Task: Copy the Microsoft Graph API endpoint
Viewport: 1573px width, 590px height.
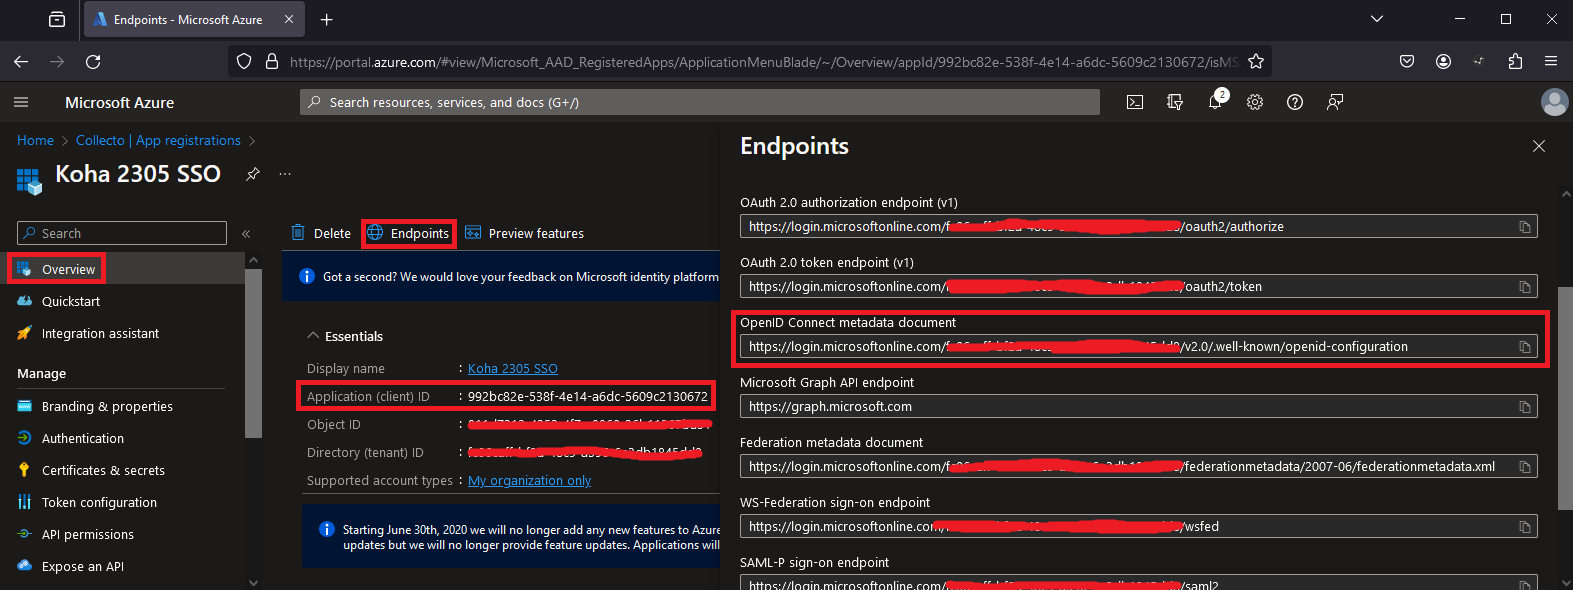Action: (x=1525, y=407)
